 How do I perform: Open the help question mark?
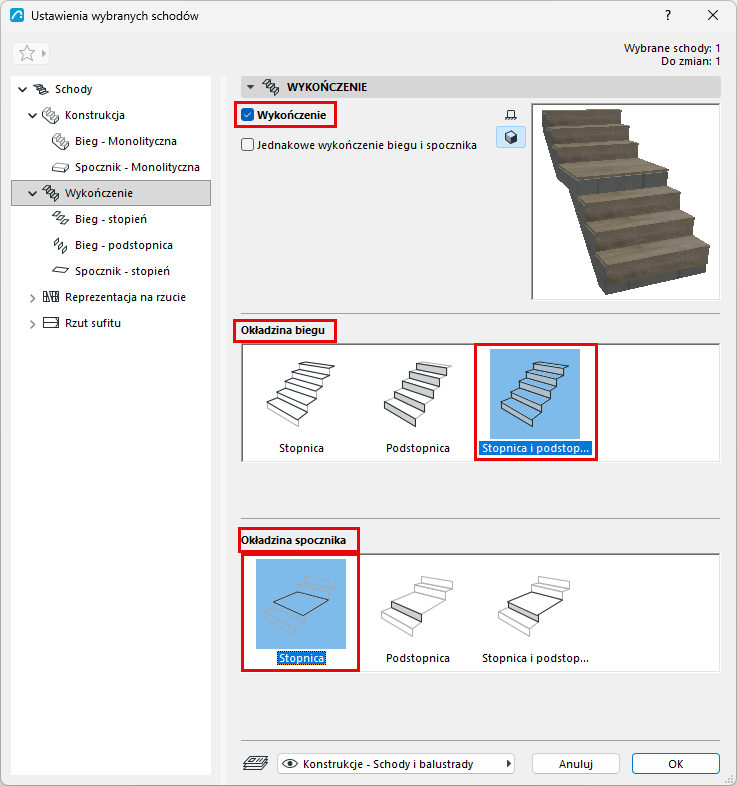pyautogui.click(x=668, y=16)
